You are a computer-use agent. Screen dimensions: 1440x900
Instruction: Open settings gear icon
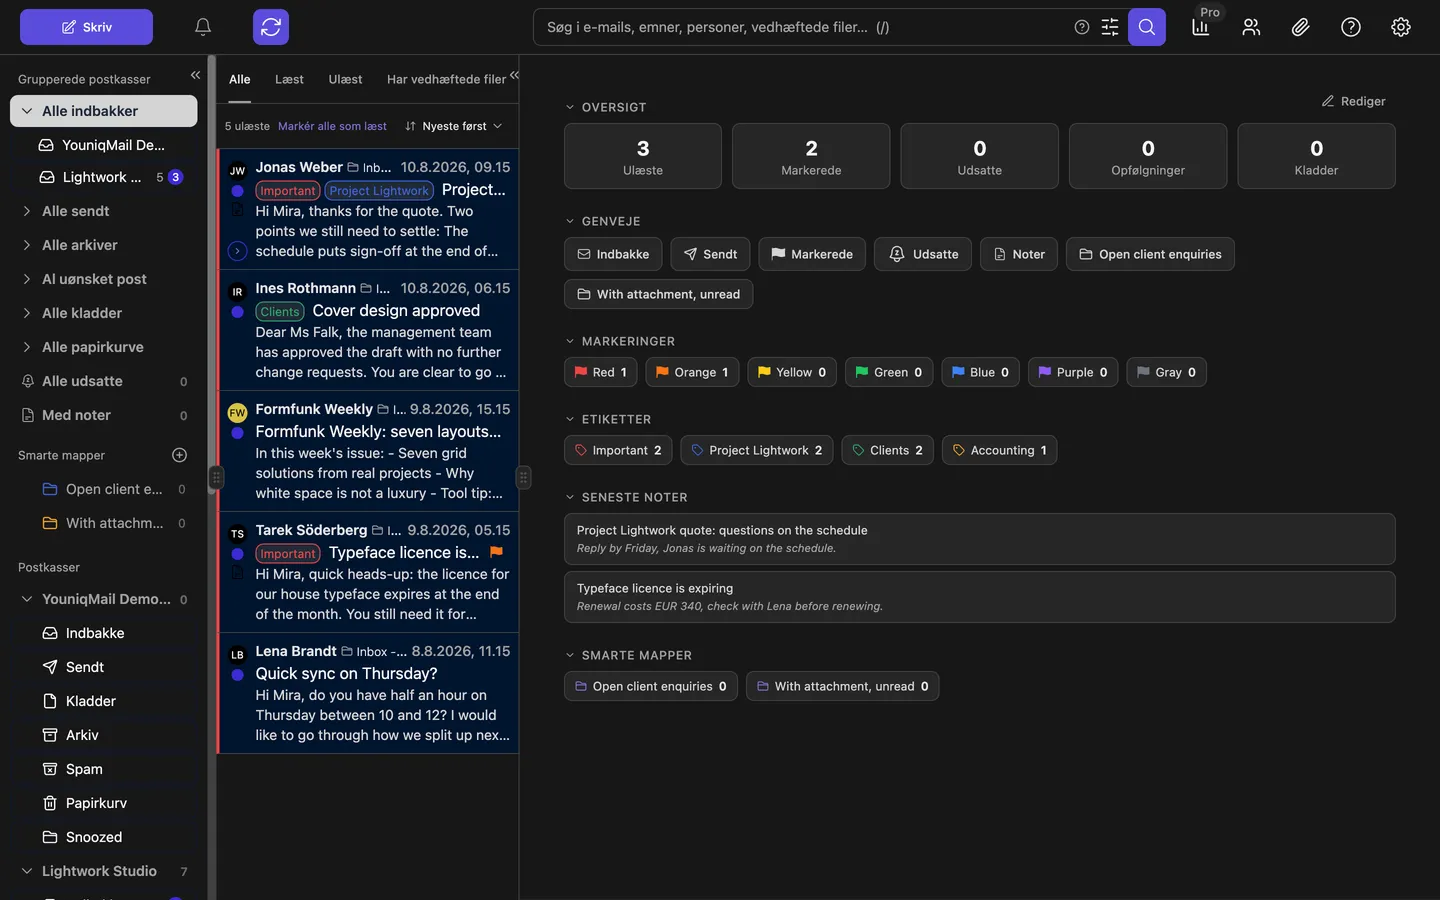pyautogui.click(x=1401, y=27)
